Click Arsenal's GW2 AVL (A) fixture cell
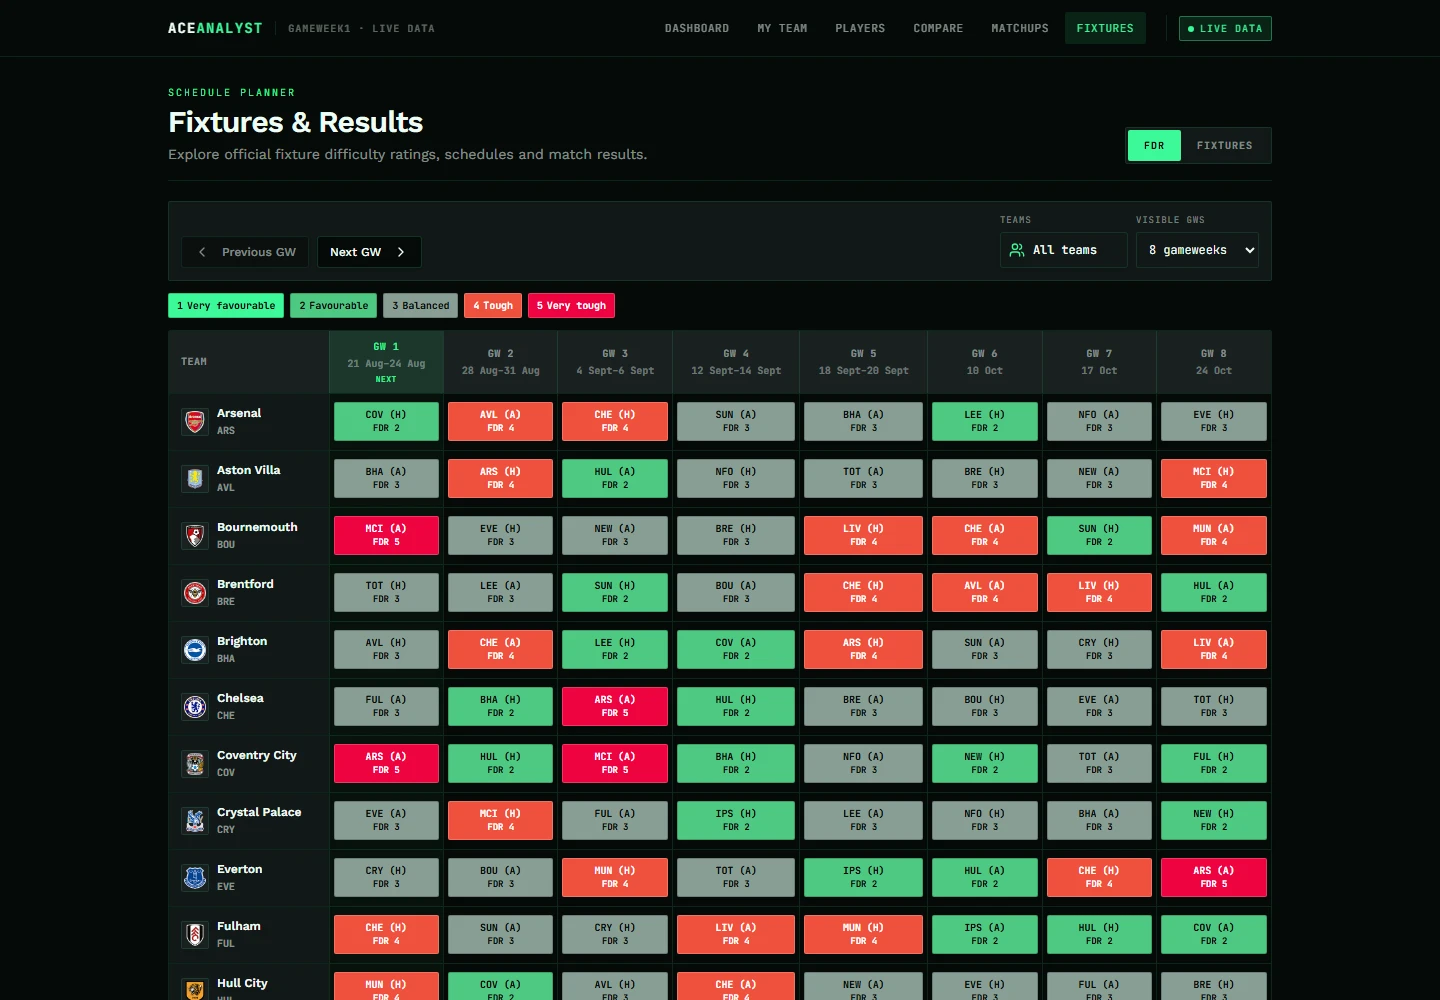This screenshot has width=1440, height=1000. 500,421
